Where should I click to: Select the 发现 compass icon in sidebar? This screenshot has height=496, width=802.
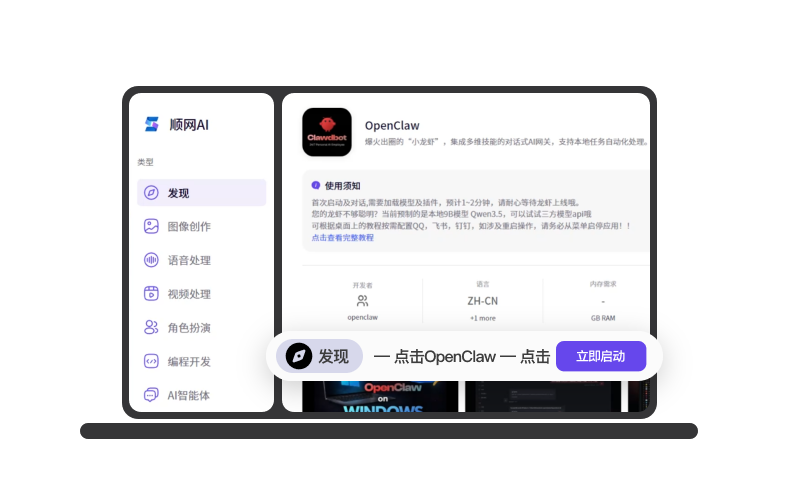click(x=151, y=193)
